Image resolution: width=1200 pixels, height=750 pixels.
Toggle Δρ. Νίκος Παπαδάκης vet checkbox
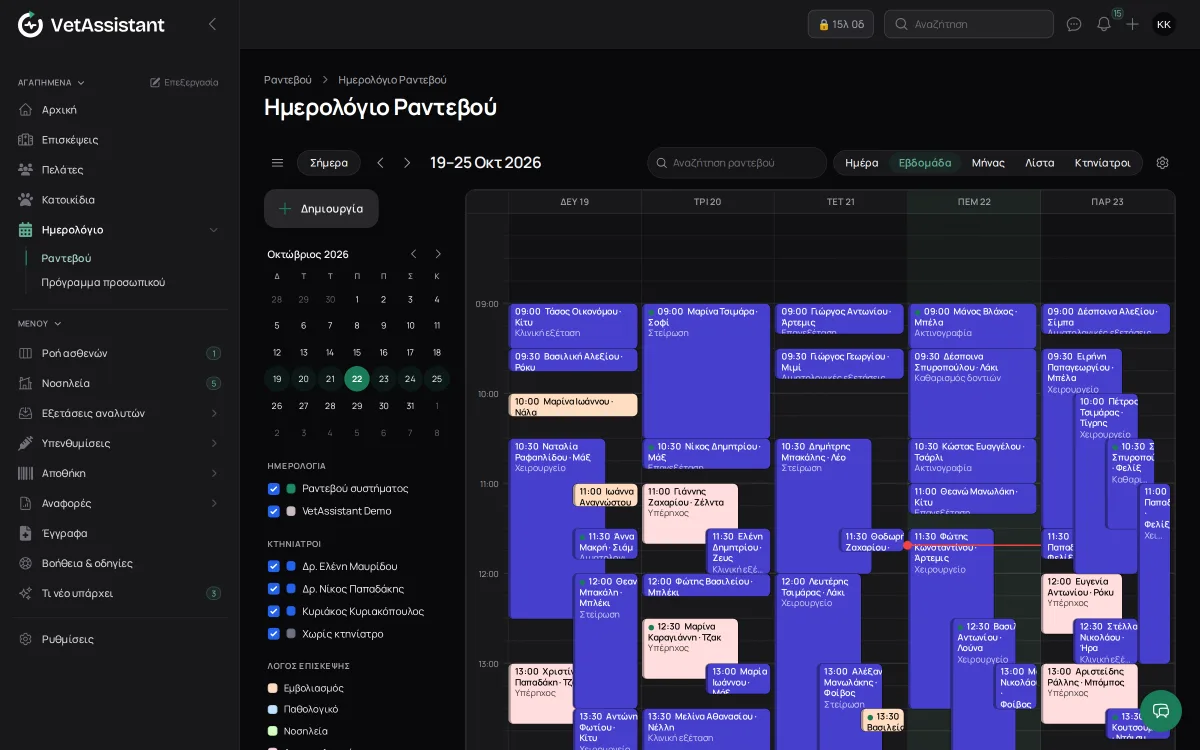[274, 589]
